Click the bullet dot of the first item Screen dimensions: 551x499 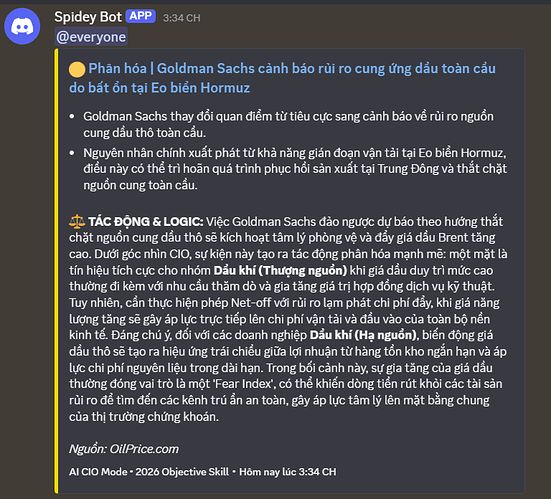(x=72, y=116)
